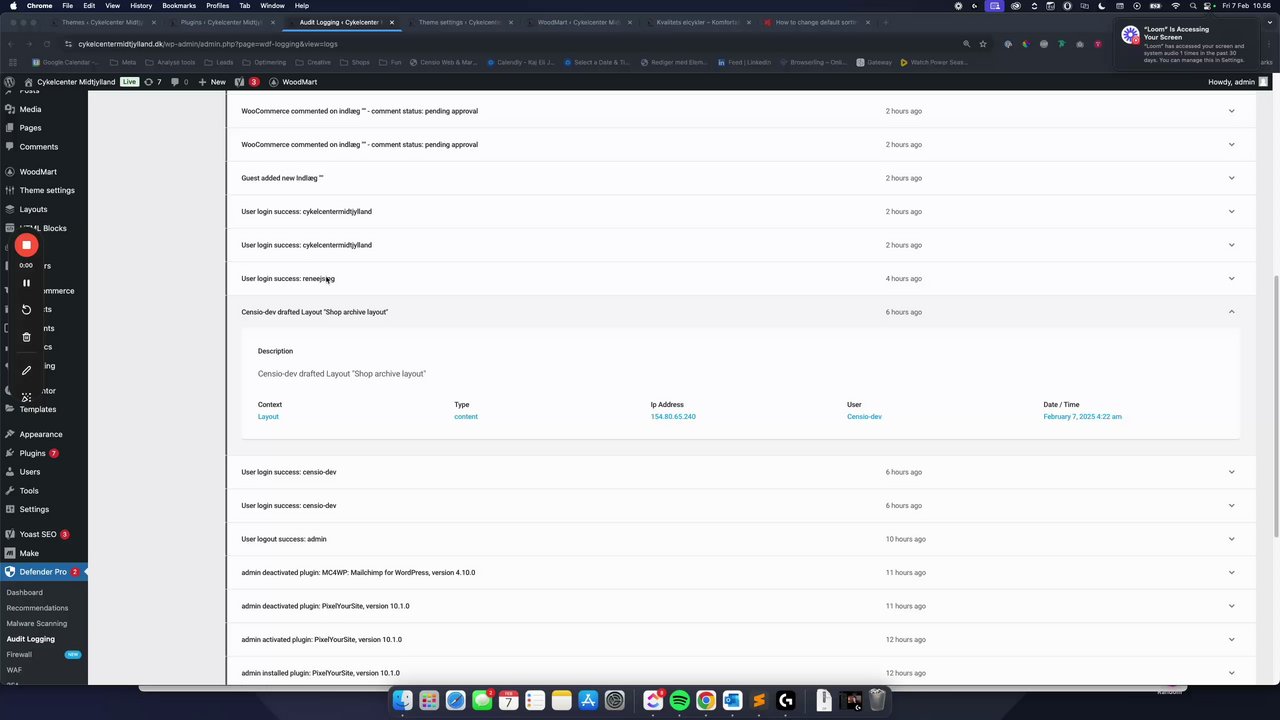Pause the Loom recording
Viewport: 1280px width, 720px height.
[27, 283]
